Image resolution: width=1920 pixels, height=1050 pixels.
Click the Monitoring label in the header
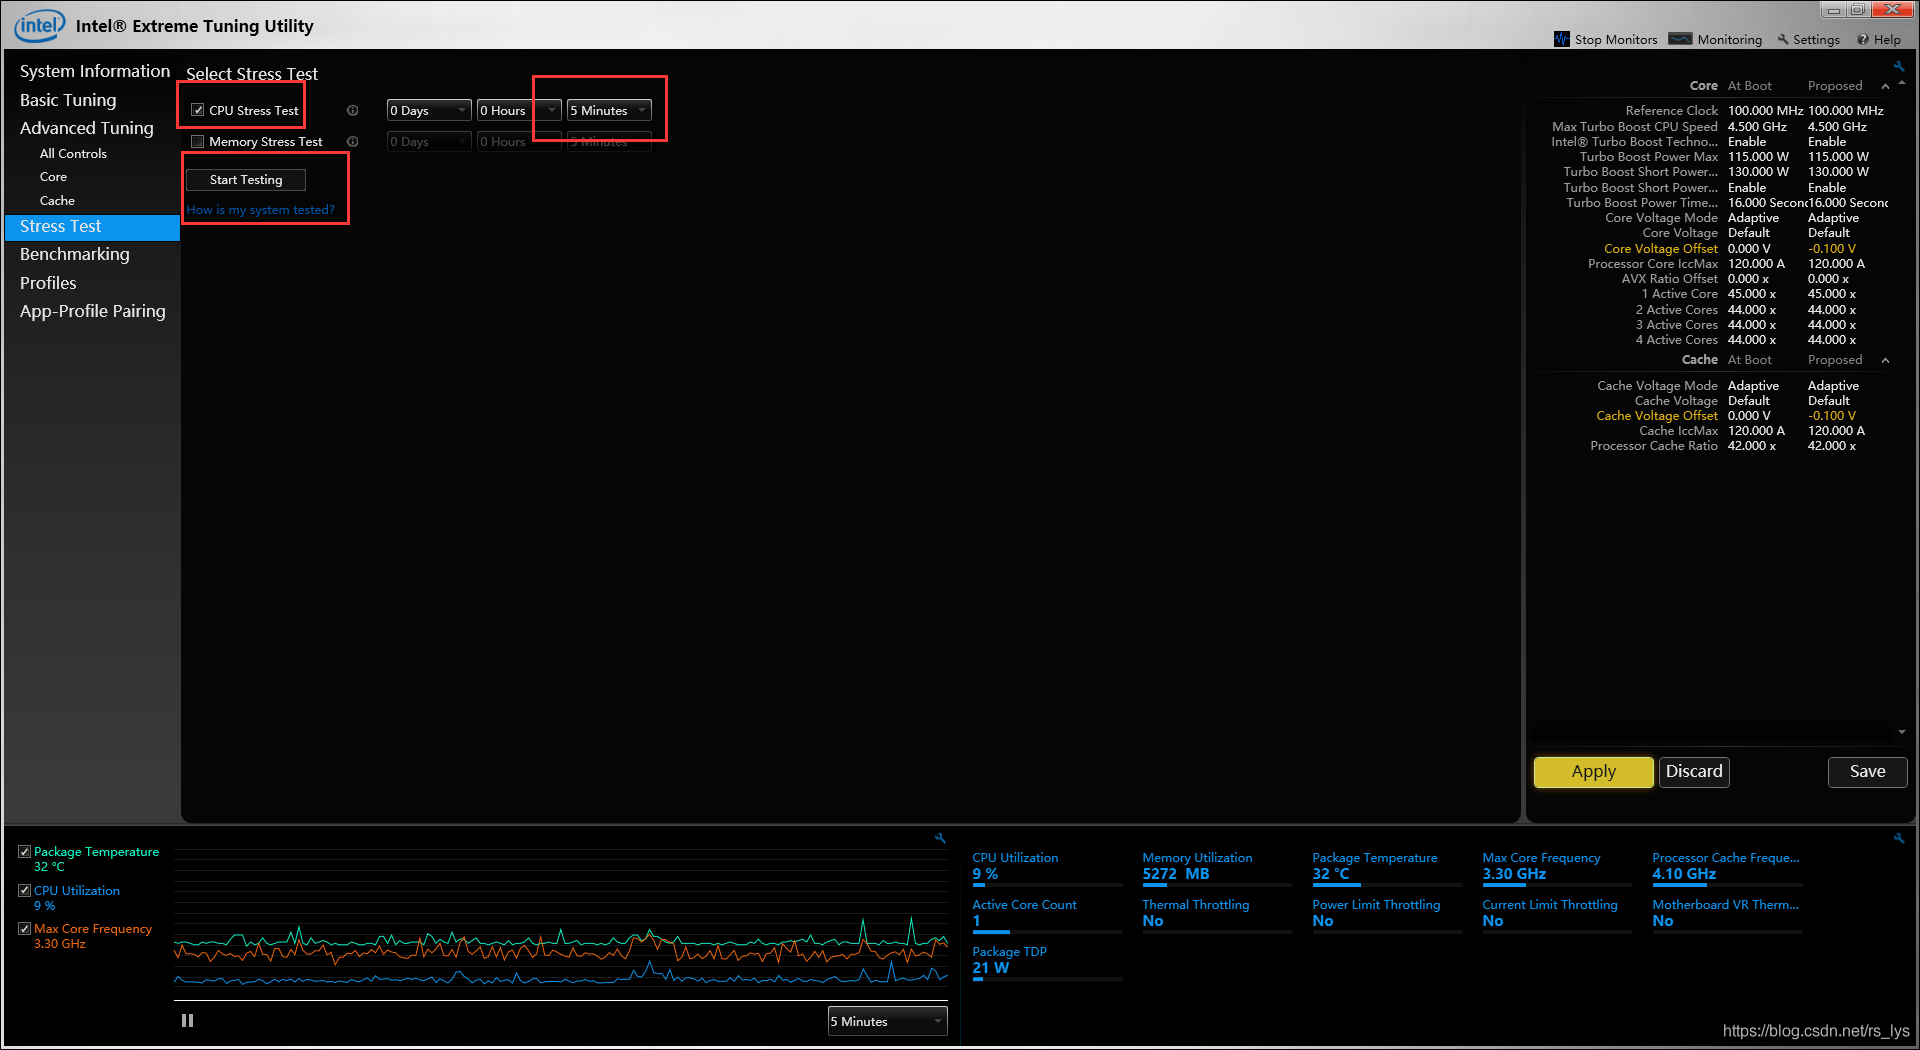[1730, 40]
